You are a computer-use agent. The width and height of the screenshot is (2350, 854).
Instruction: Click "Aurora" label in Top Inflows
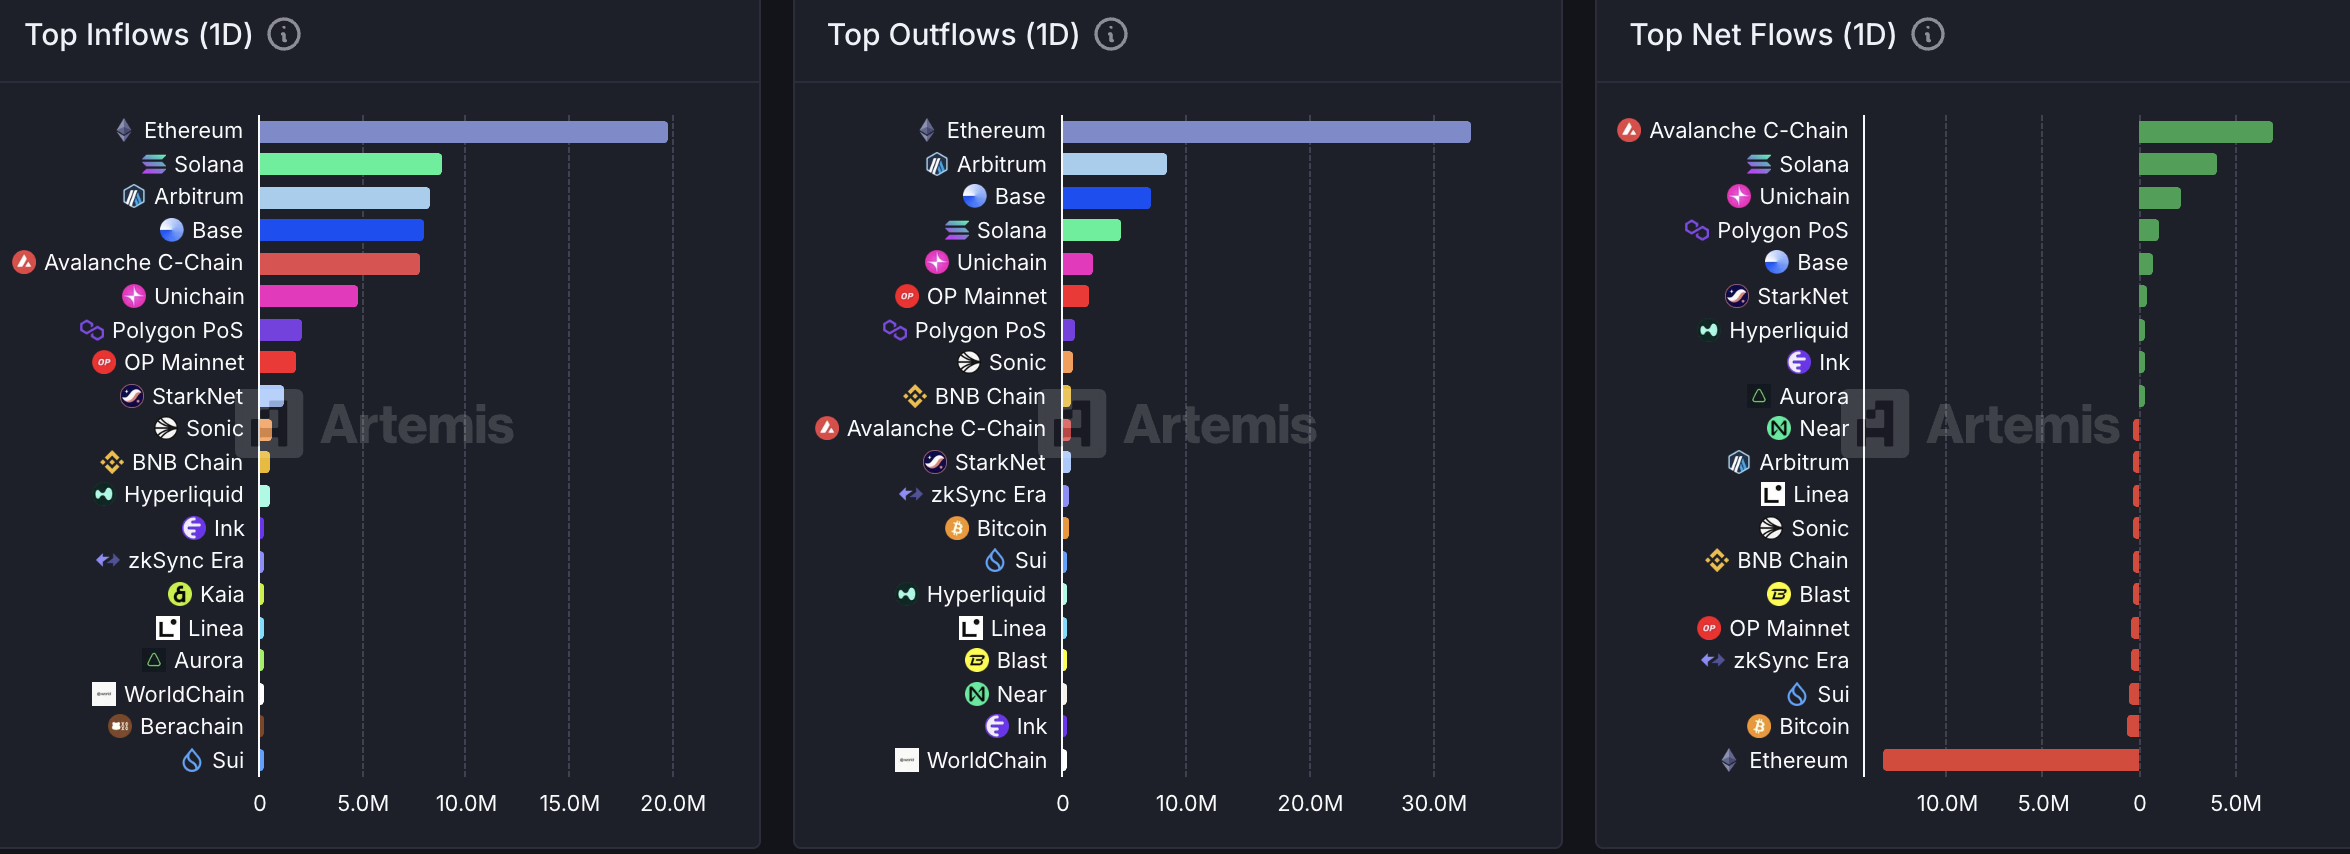(209, 660)
